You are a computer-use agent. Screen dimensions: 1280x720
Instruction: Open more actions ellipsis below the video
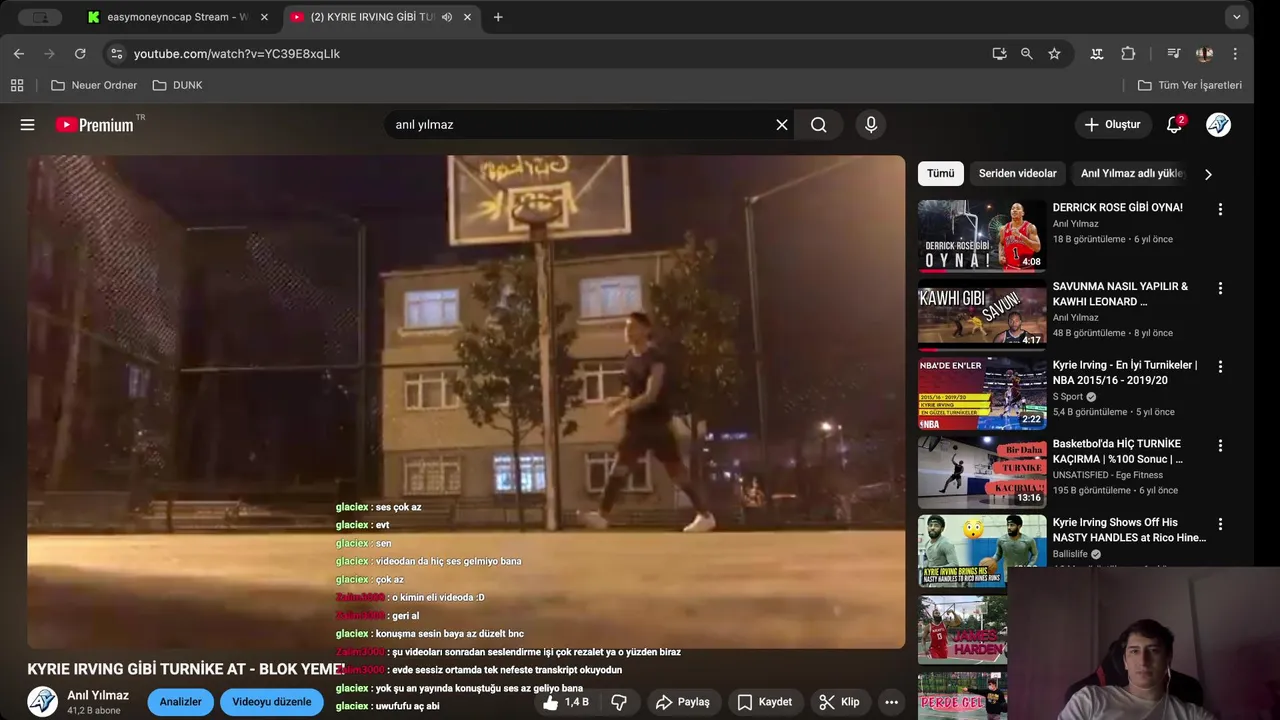coord(891,702)
